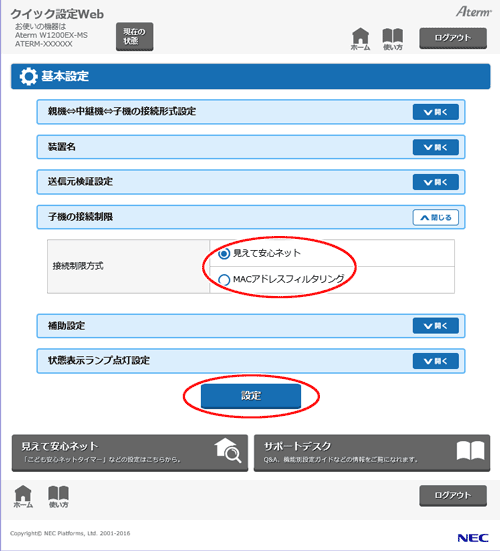Expand the 装置名 section
The width and height of the screenshot is (500, 551).
[435, 147]
